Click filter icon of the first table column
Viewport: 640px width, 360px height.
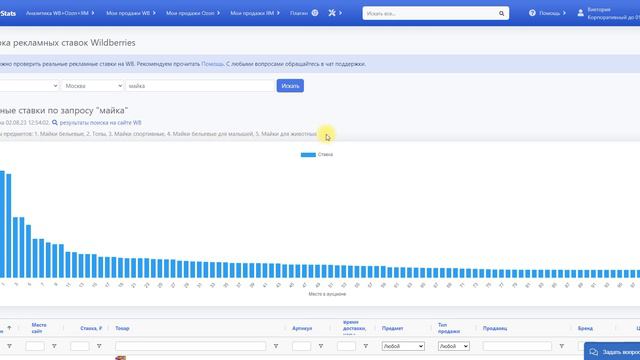point(9,346)
